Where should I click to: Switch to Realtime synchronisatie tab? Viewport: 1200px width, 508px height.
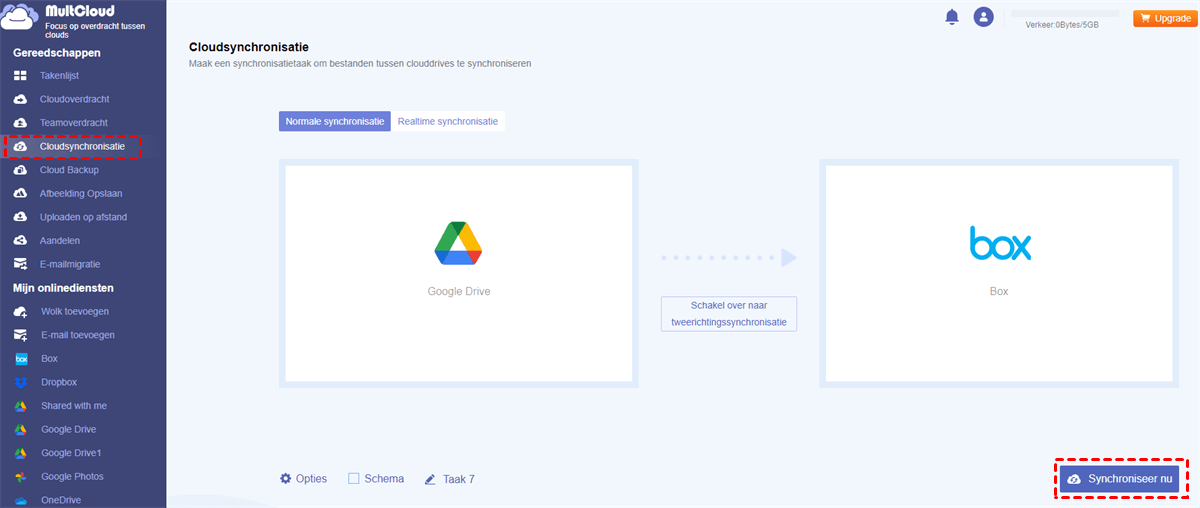pyautogui.click(x=448, y=121)
